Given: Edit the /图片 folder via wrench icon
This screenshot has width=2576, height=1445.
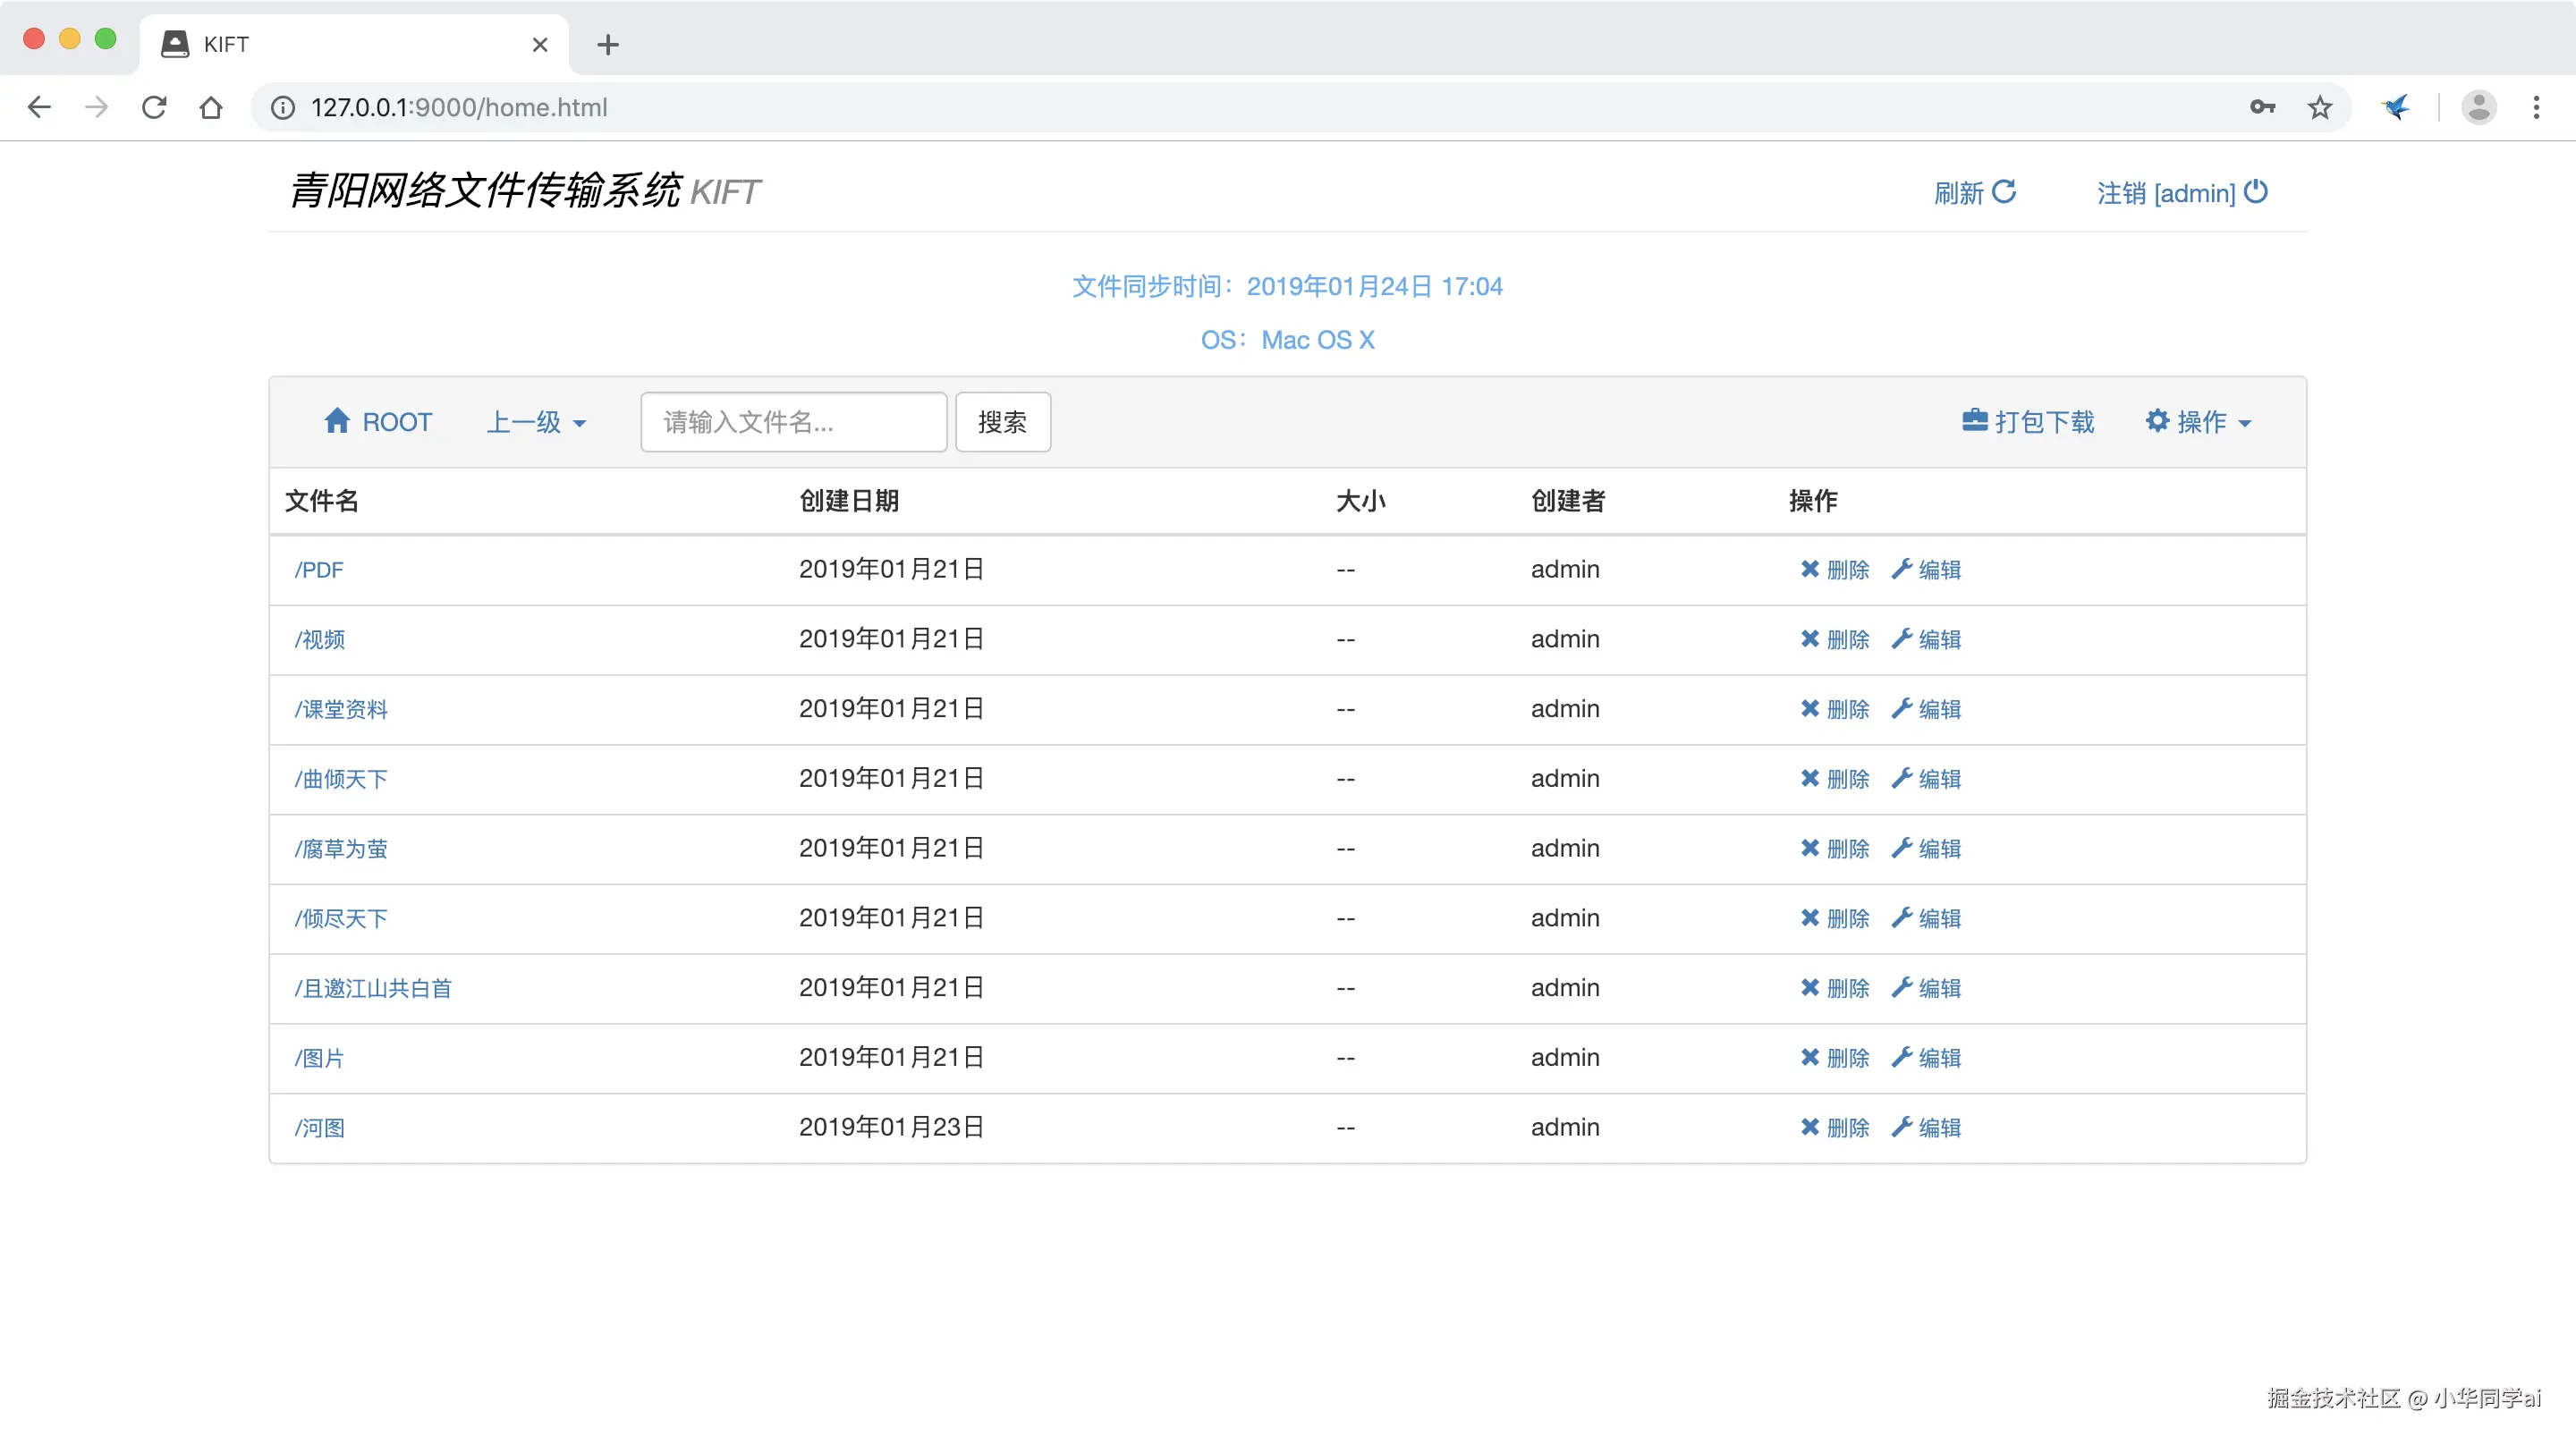Looking at the screenshot, I should (x=1901, y=1057).
